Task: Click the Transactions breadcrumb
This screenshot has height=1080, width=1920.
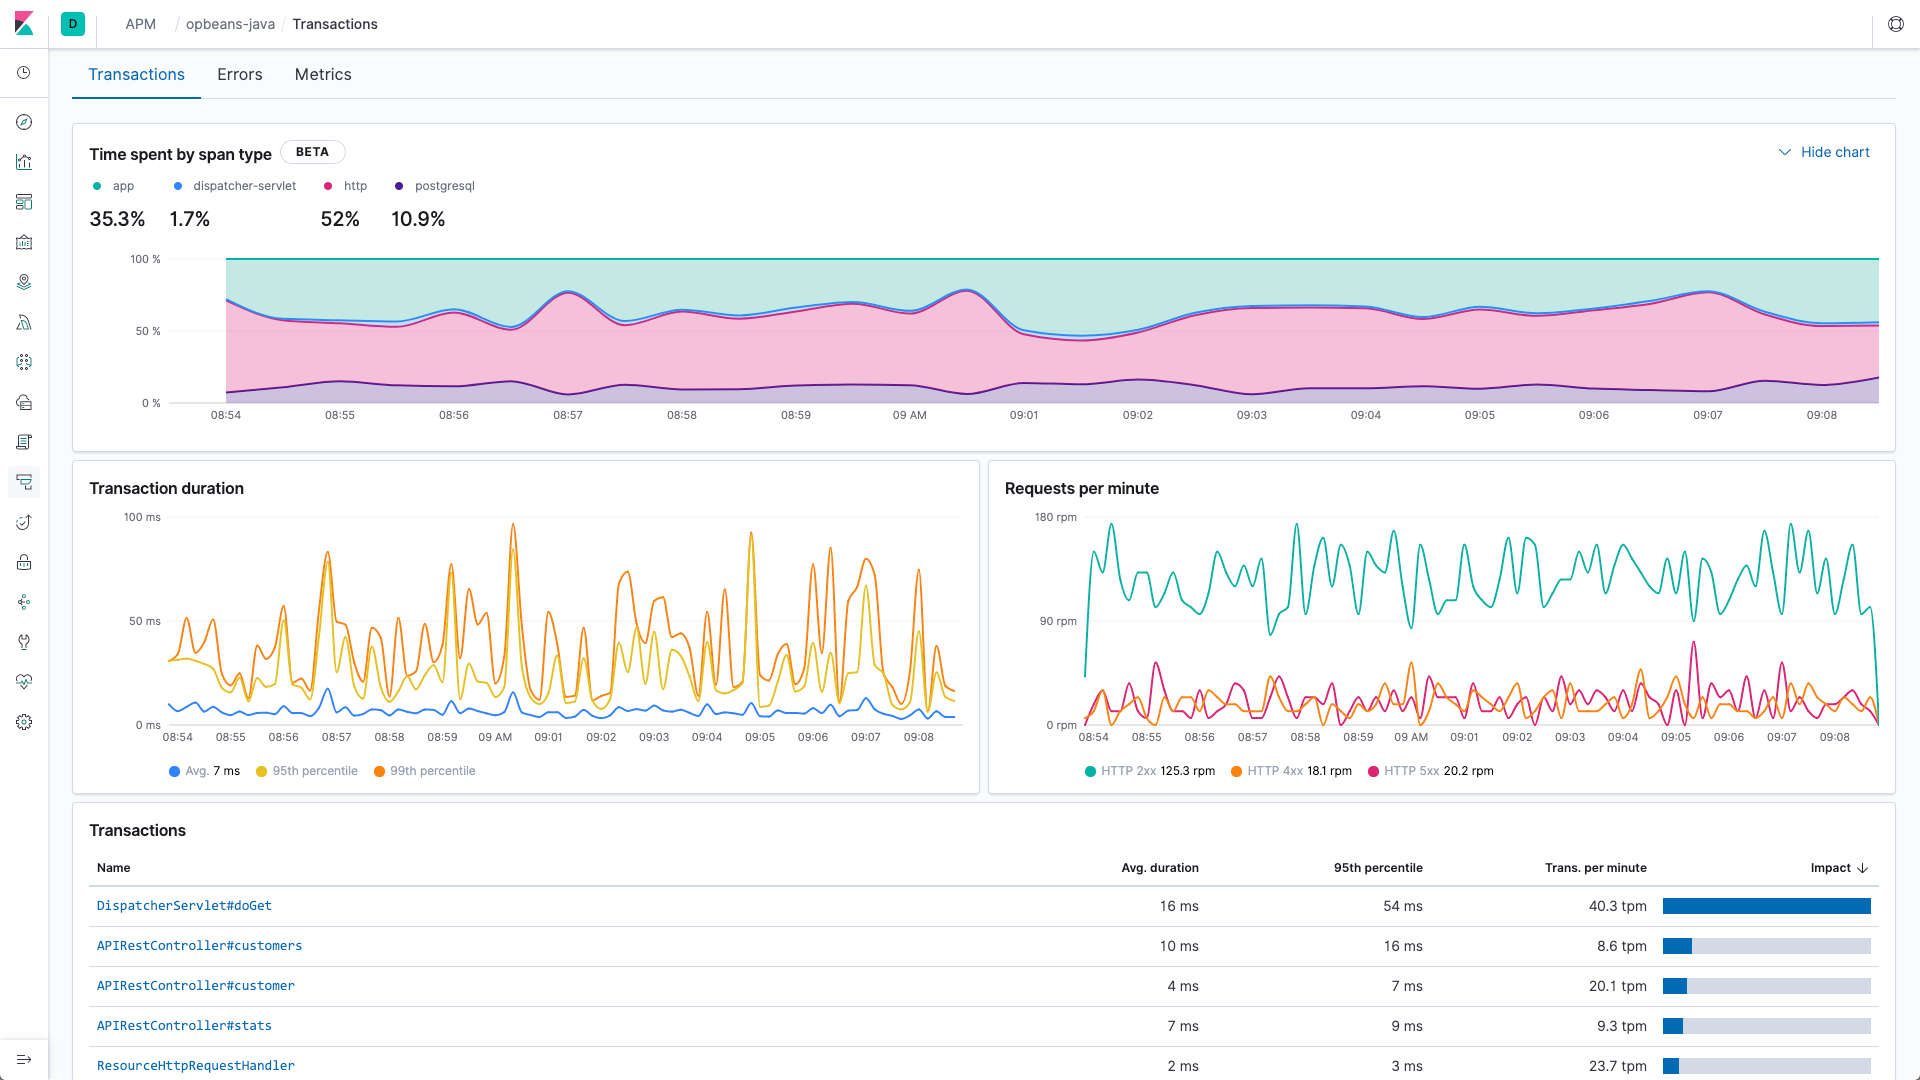Action: (335, 24)
